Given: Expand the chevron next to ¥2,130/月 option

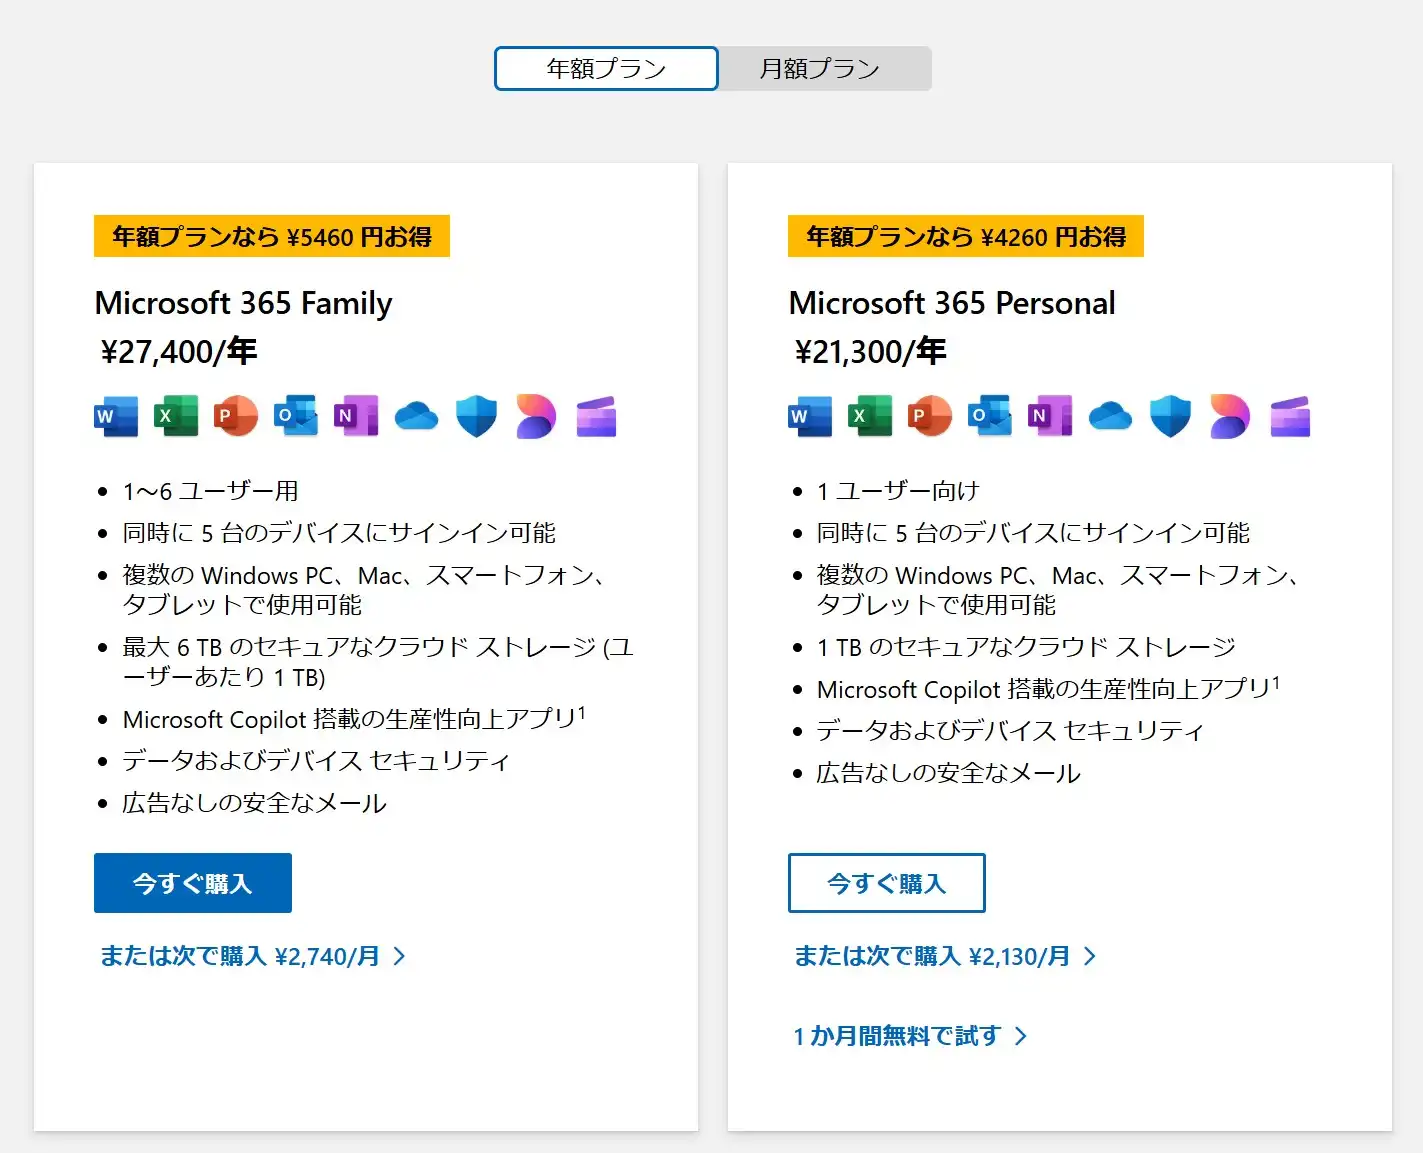Looking at the screenshot, I should 1090,956.
